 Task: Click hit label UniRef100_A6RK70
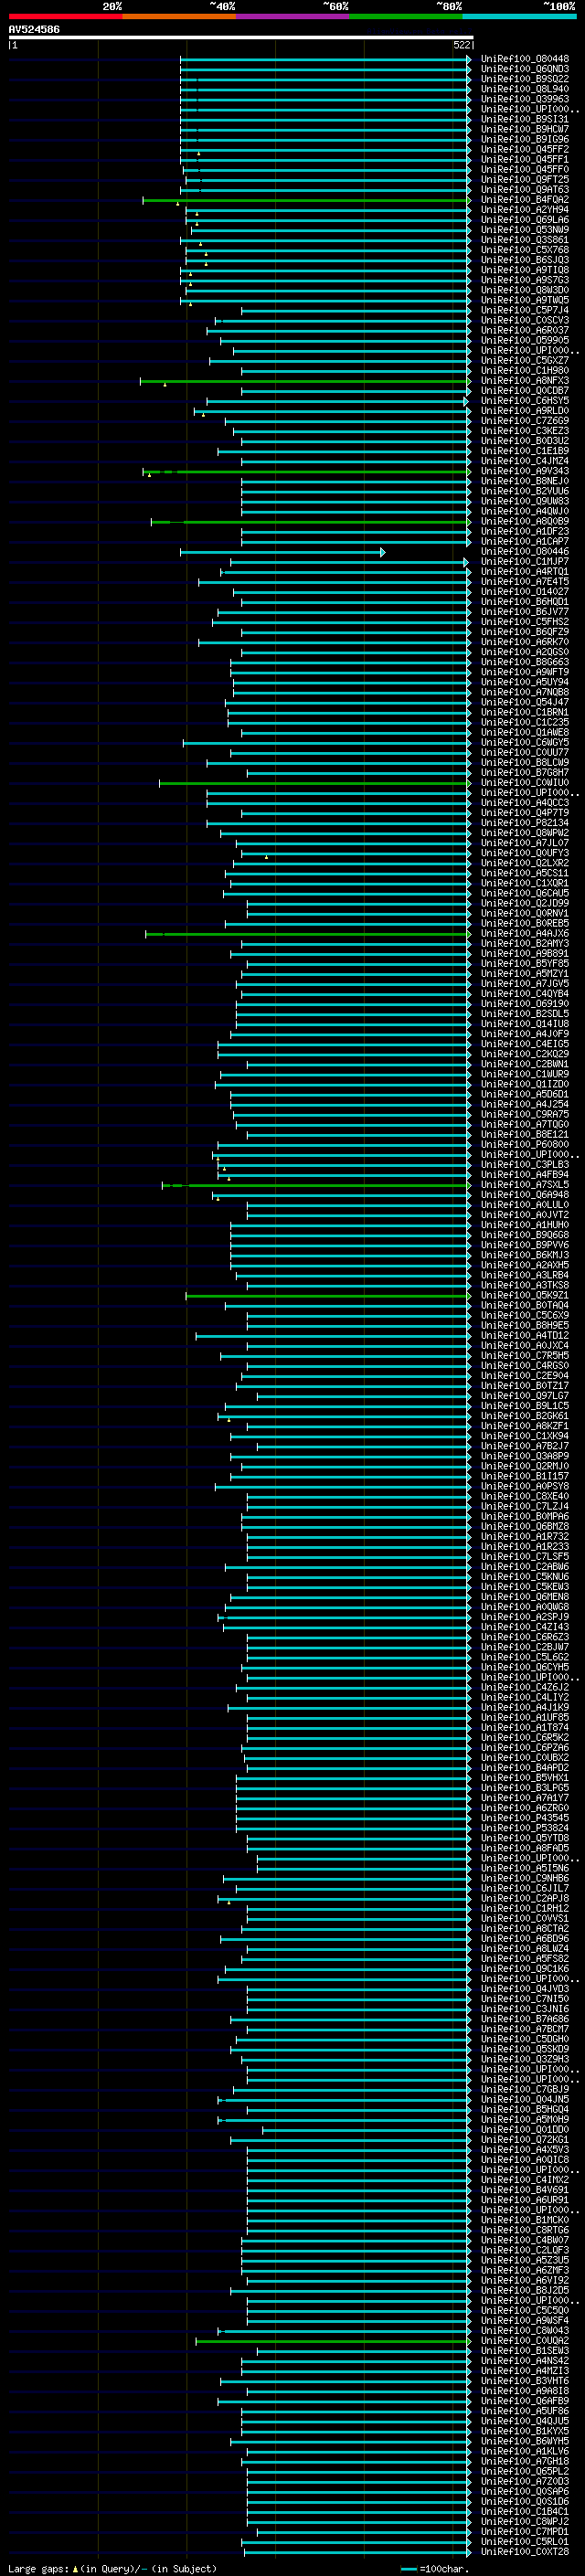pyautogui.click(x=525, y=642)
